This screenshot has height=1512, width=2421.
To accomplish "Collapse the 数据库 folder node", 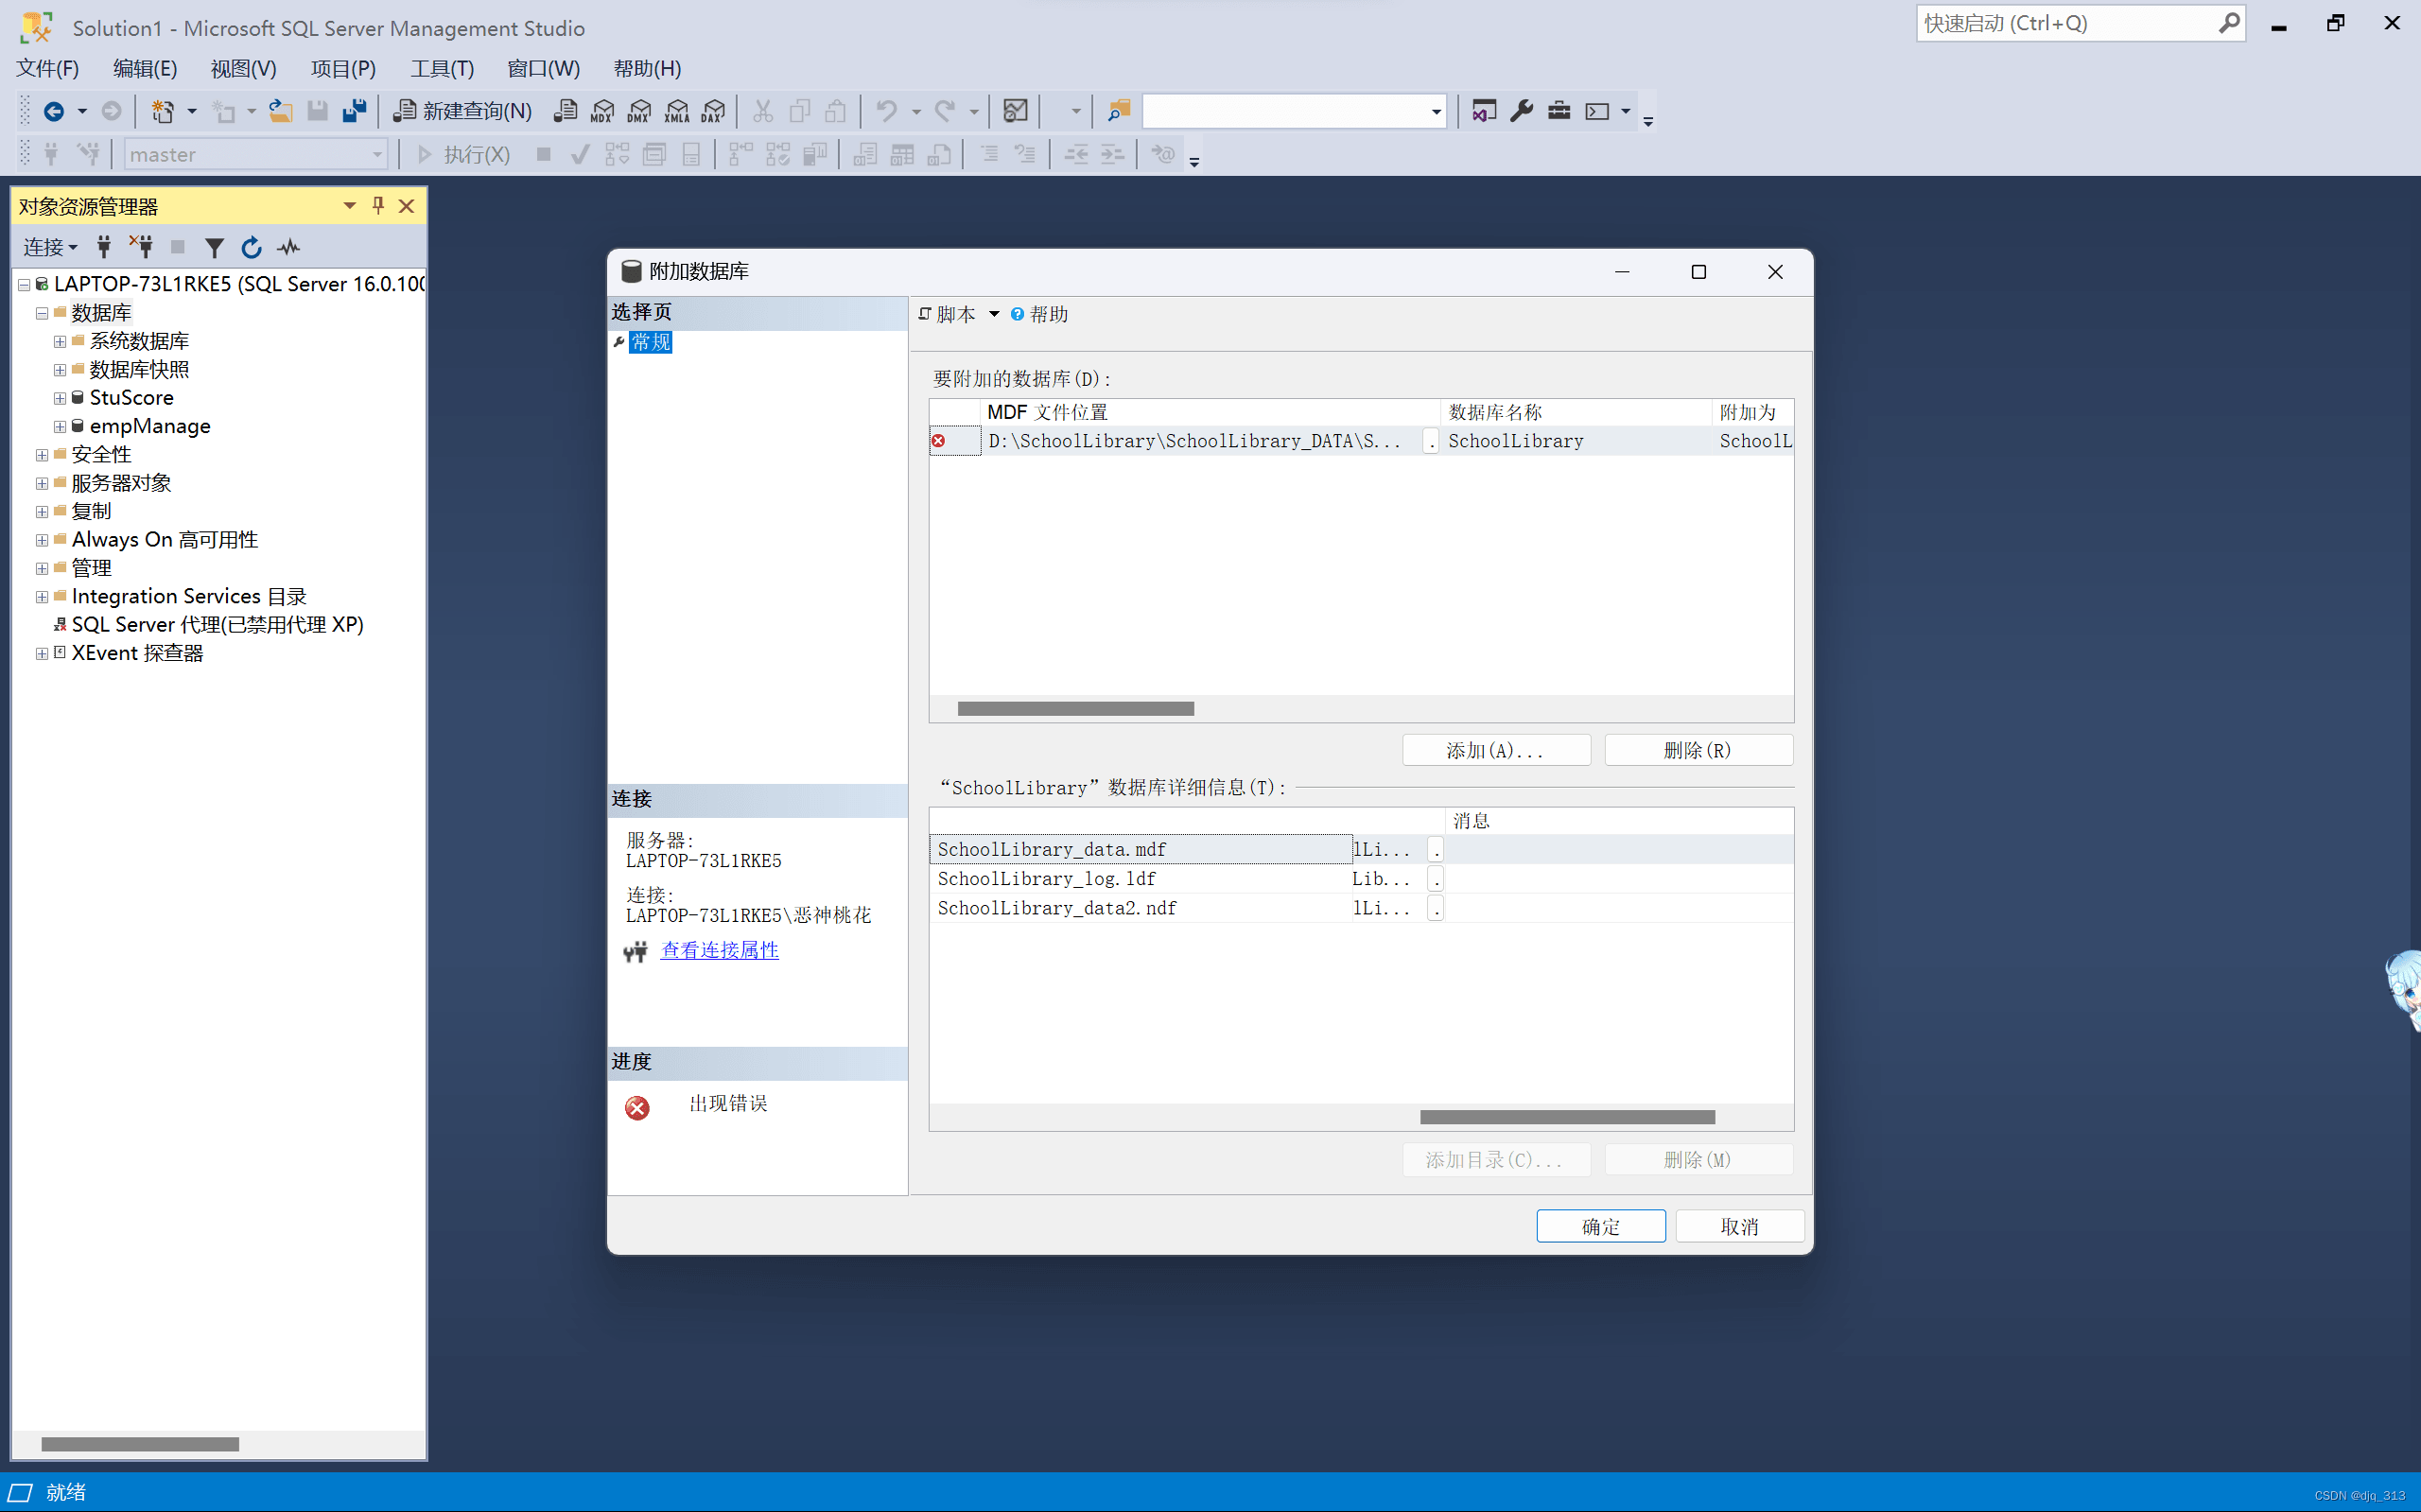I will [x=42, y=313].
